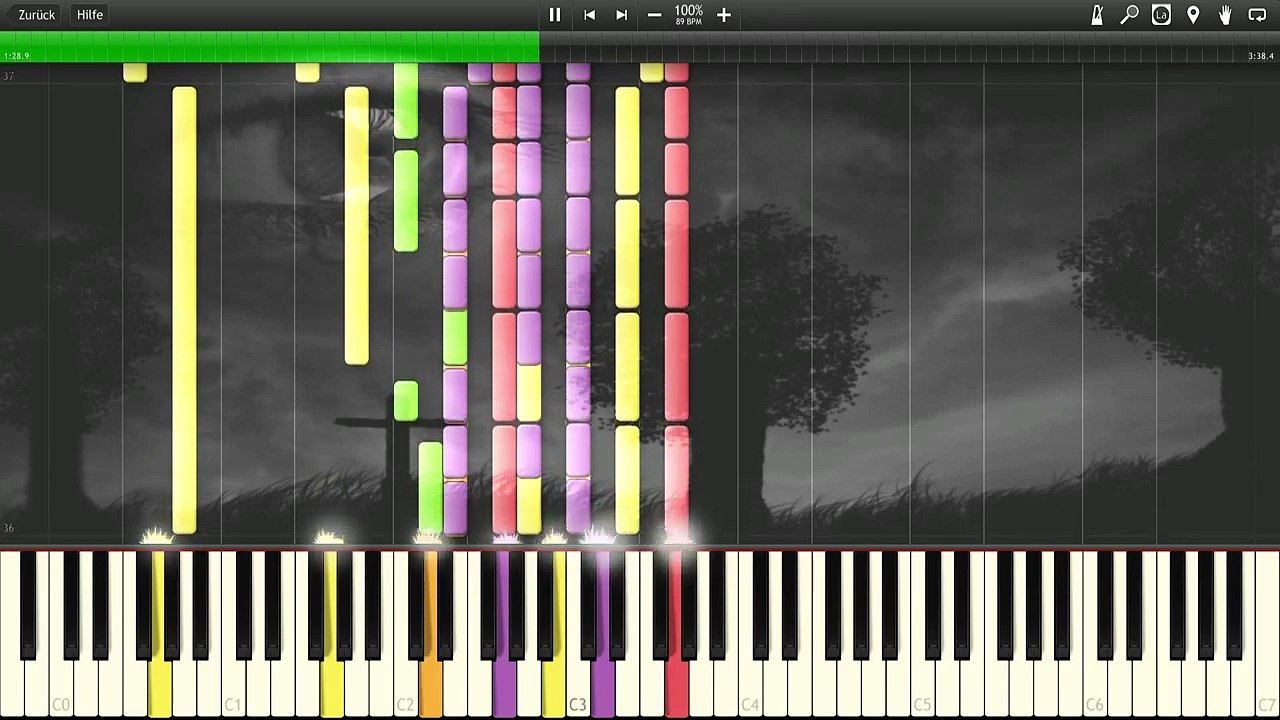Click the 100% 89 BPM tempo readout
1280x720 pixels.
tap(688, 15)
